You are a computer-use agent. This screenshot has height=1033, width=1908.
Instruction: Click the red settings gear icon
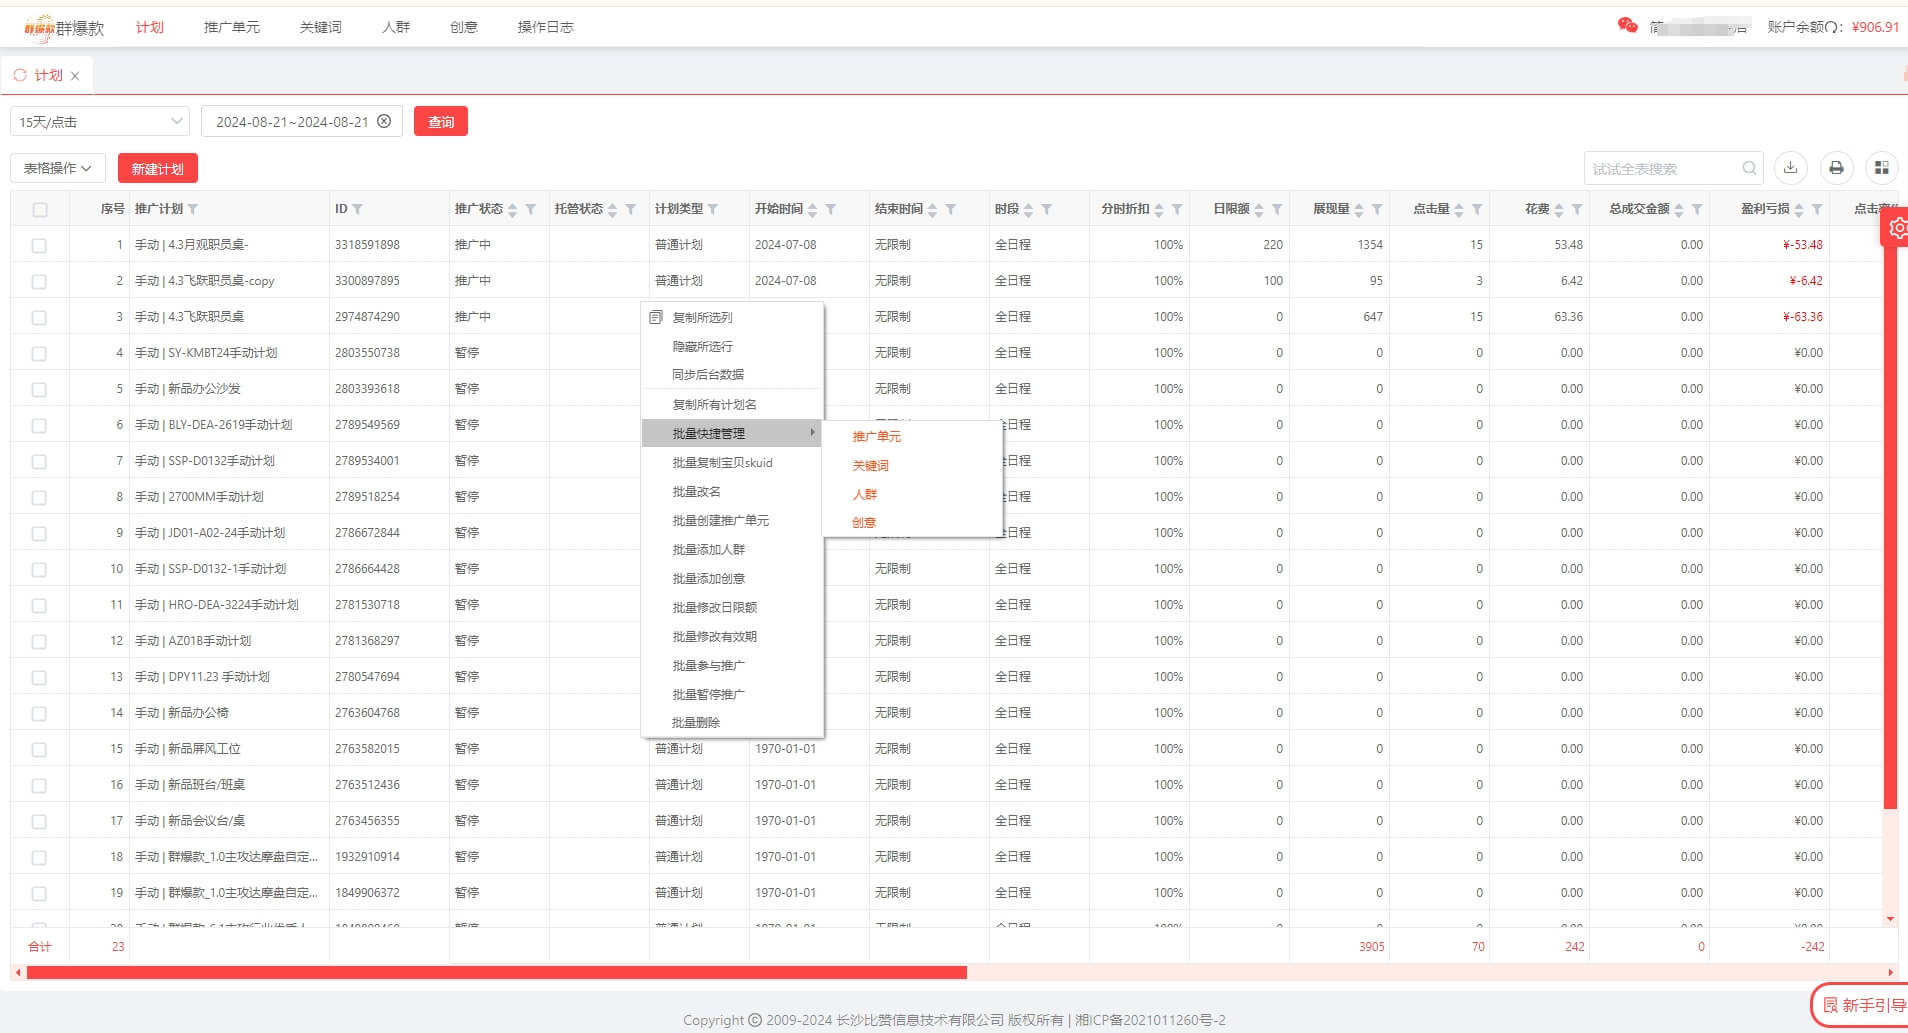(1897, 228)
